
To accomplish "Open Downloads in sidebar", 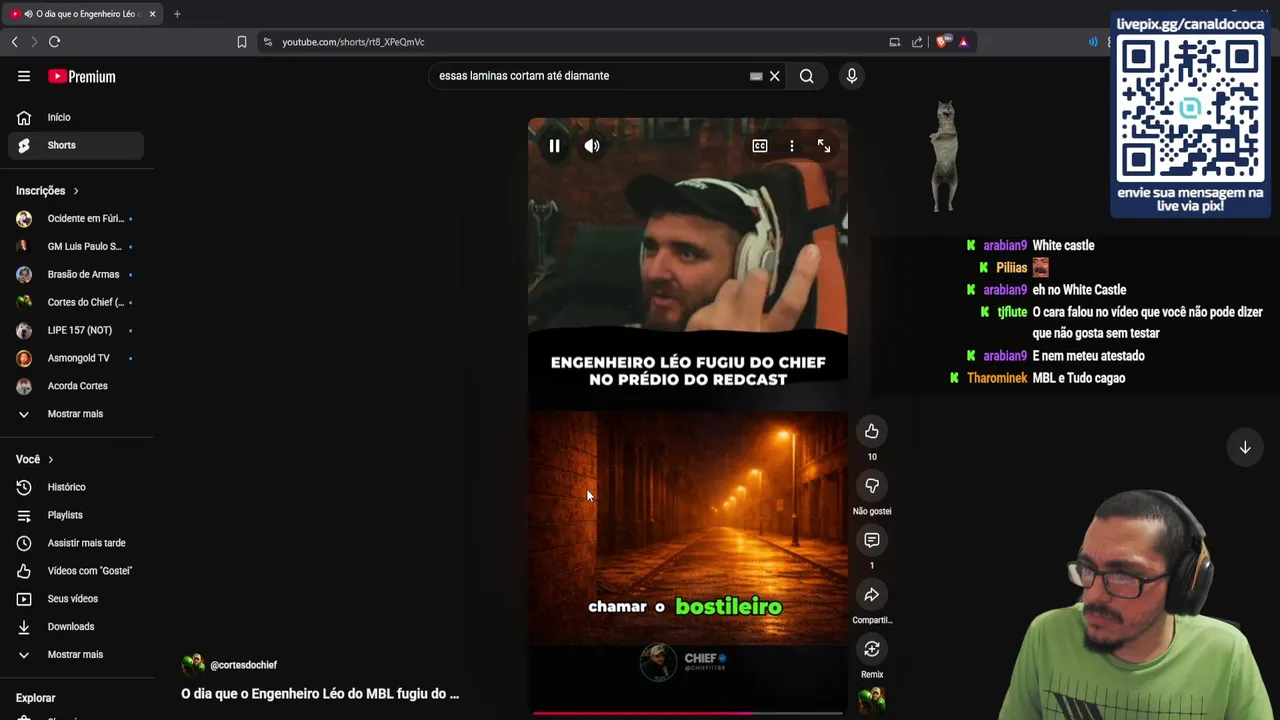I will (77, 627).
